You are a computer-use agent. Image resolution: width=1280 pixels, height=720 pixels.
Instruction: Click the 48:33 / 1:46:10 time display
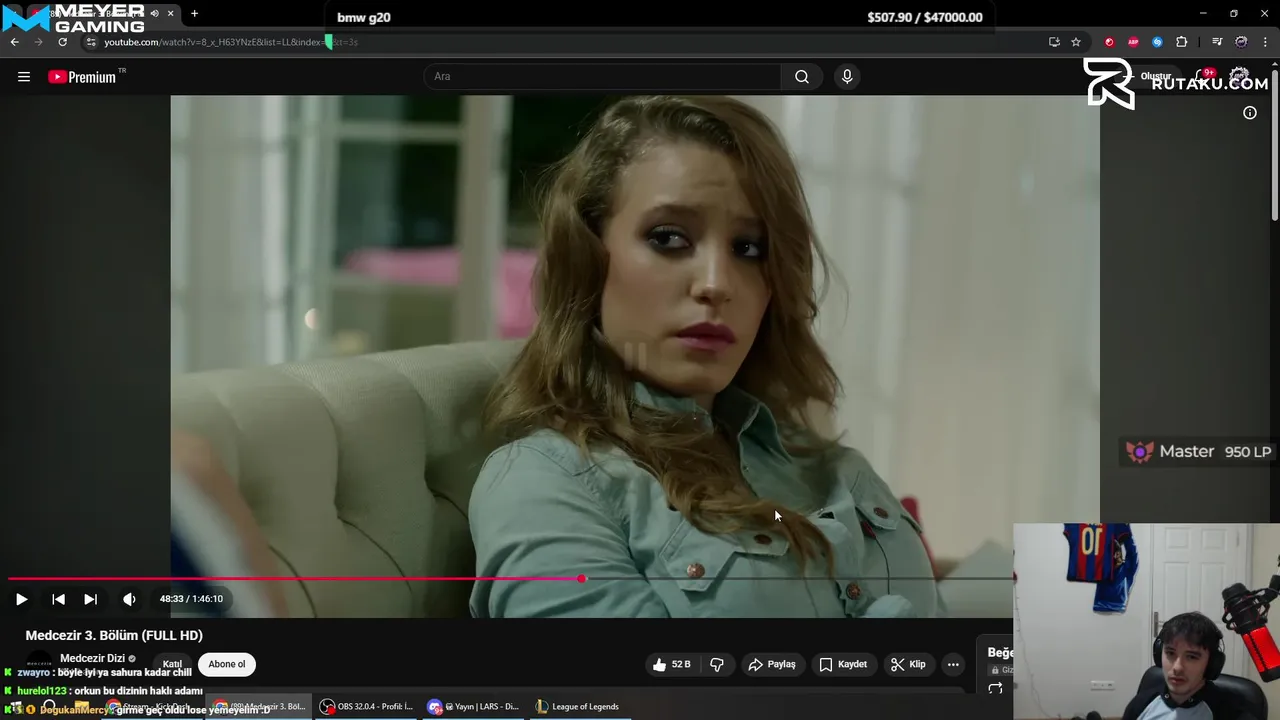(191, 599)
